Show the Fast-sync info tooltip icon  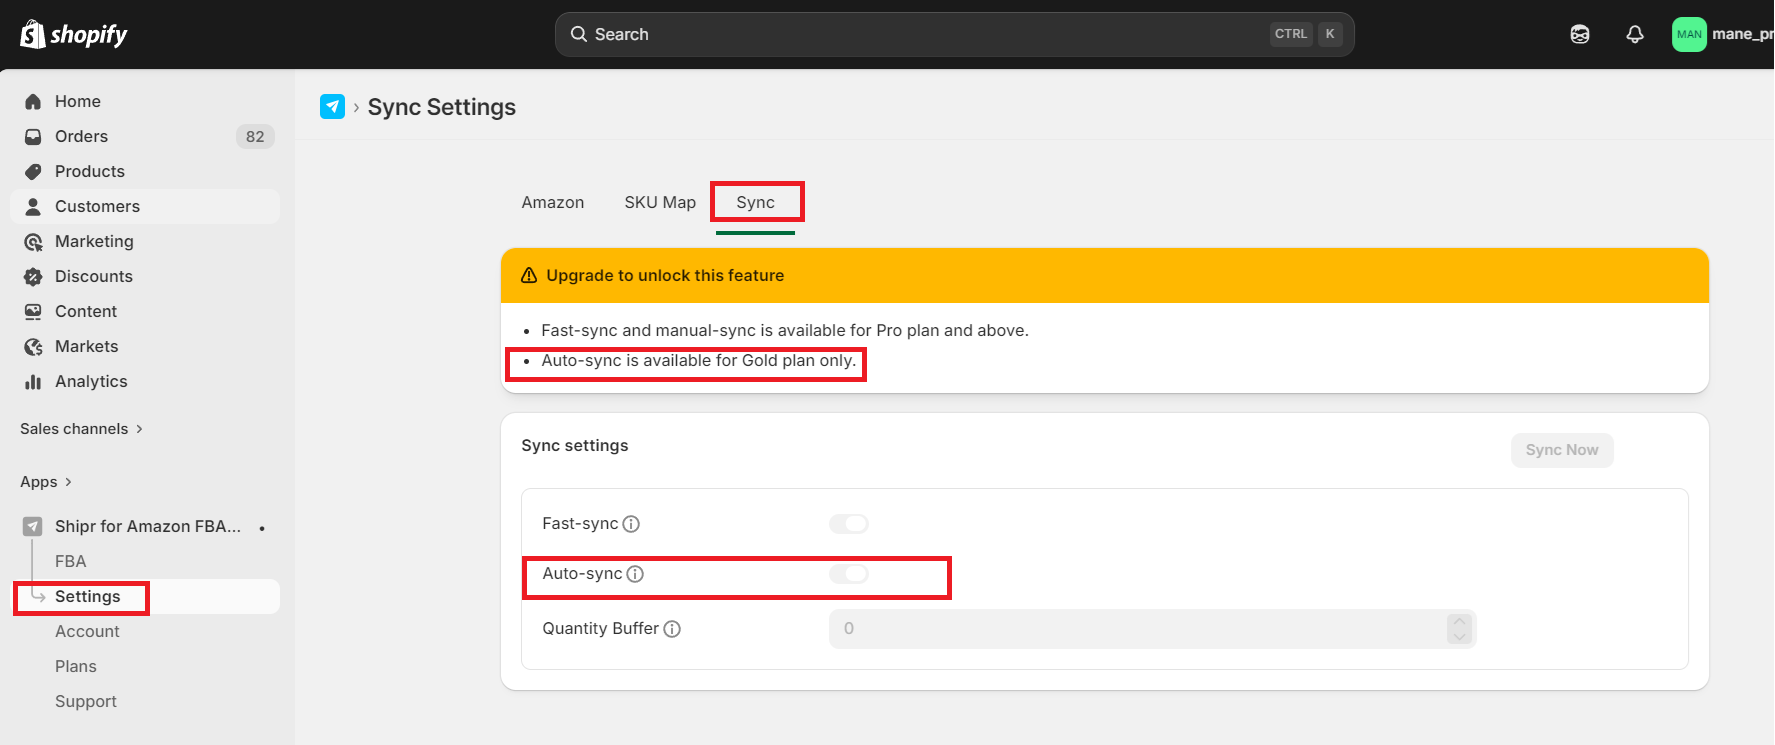pos(631,524)
